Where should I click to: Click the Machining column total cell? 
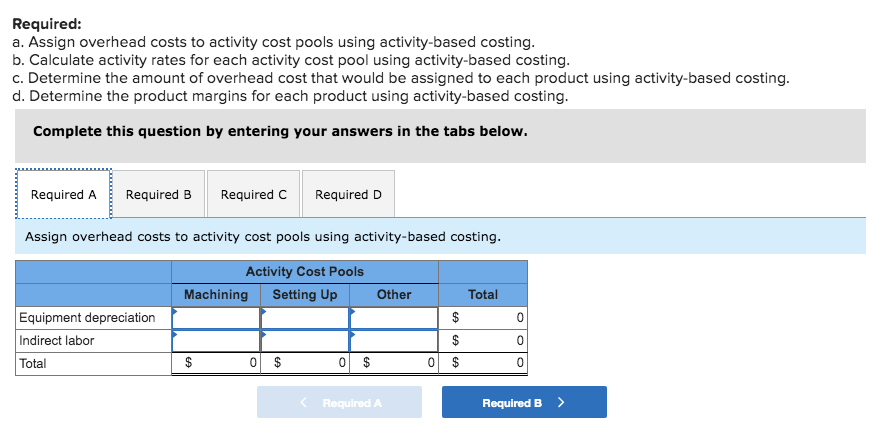(x=216, y=364)
